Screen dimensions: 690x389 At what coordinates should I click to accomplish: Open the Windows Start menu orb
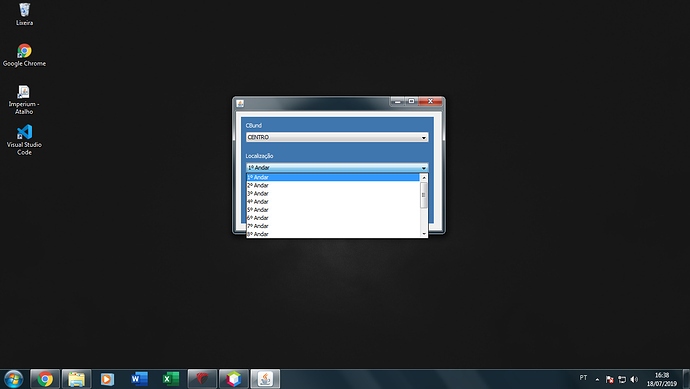(x=13, y=379)
